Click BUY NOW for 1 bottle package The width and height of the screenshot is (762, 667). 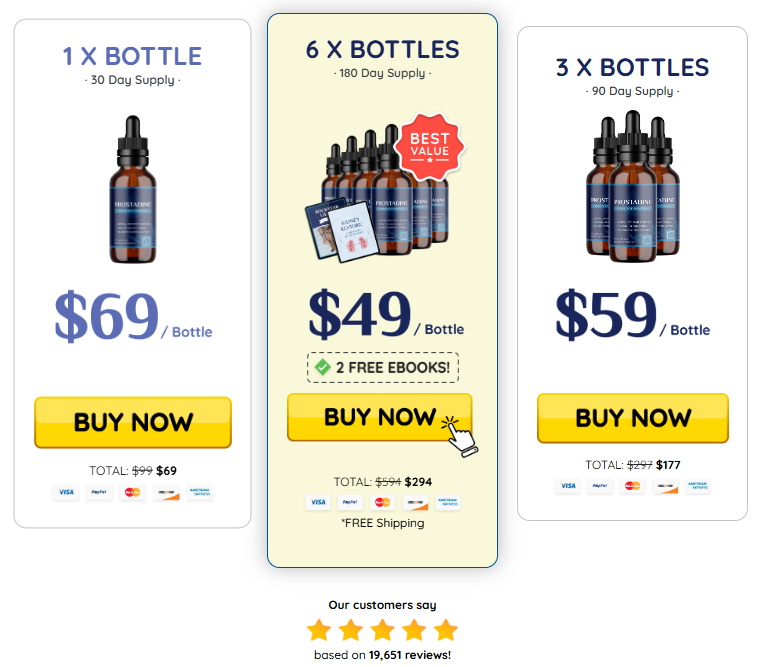tap(133, 422)
